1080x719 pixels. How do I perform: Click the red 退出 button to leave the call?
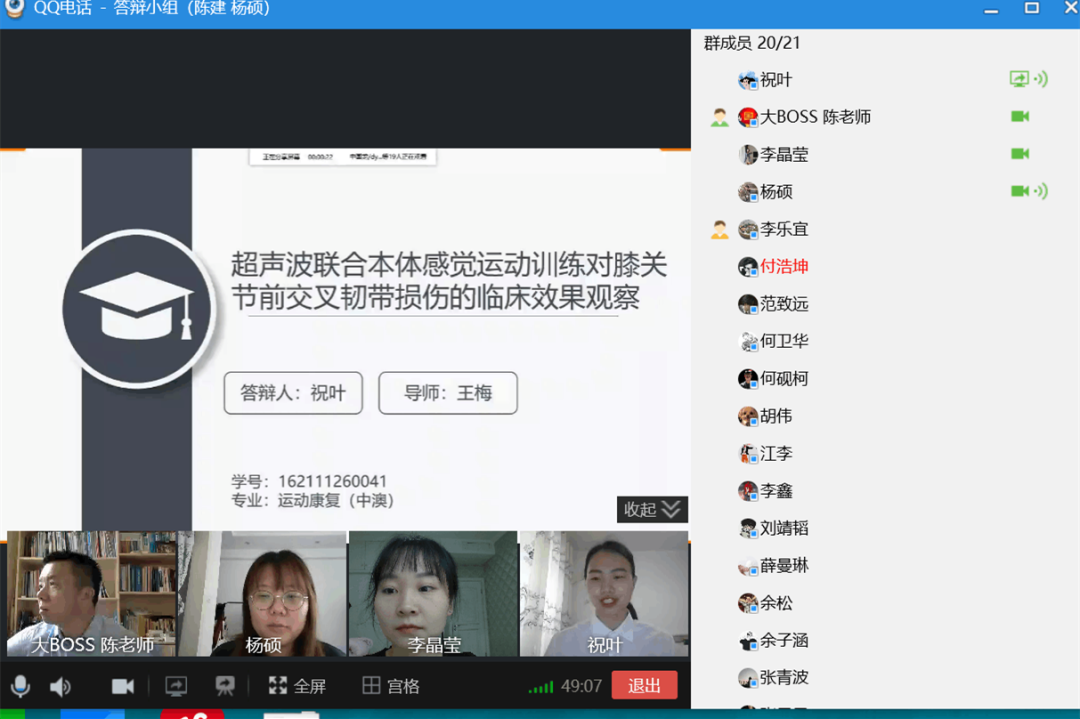point(644,686)
